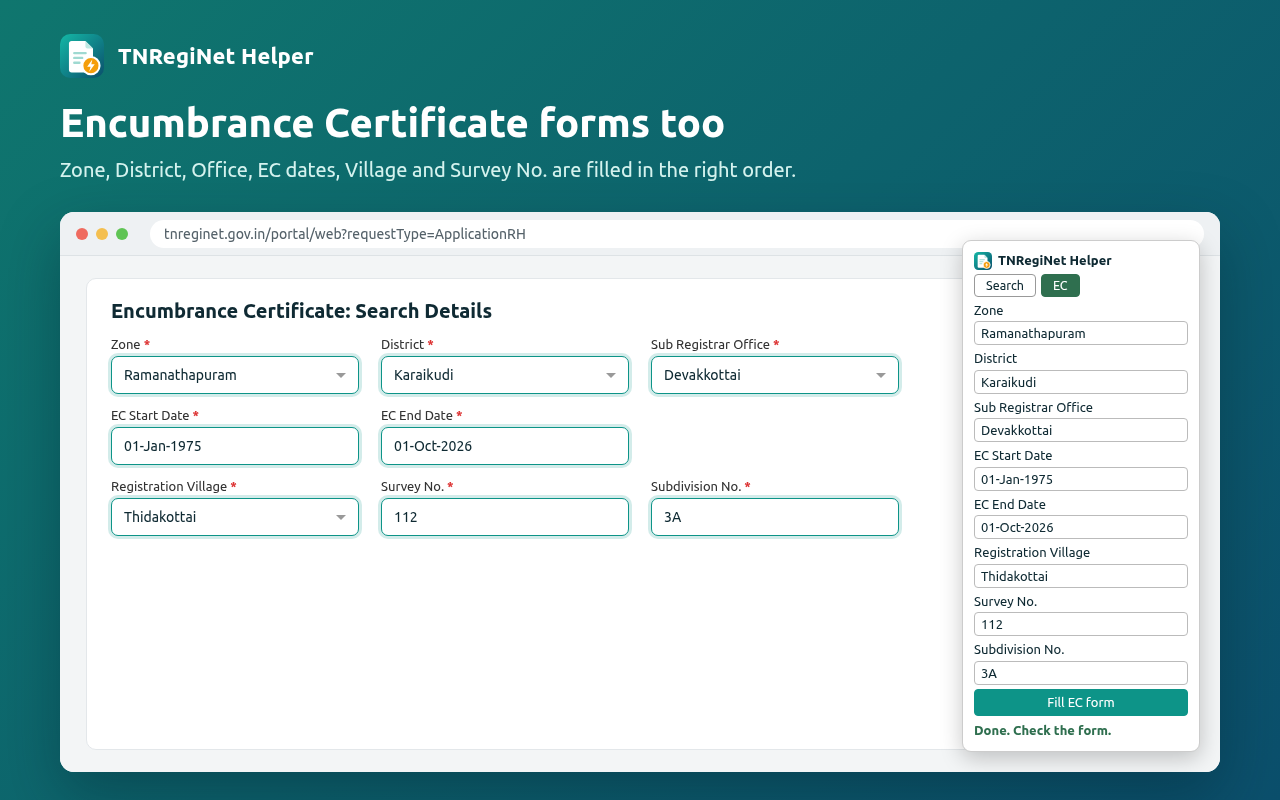1280x800 pixels.
Task: Click the Subdivision No. field on form
Action: click(x=775, y=517)
